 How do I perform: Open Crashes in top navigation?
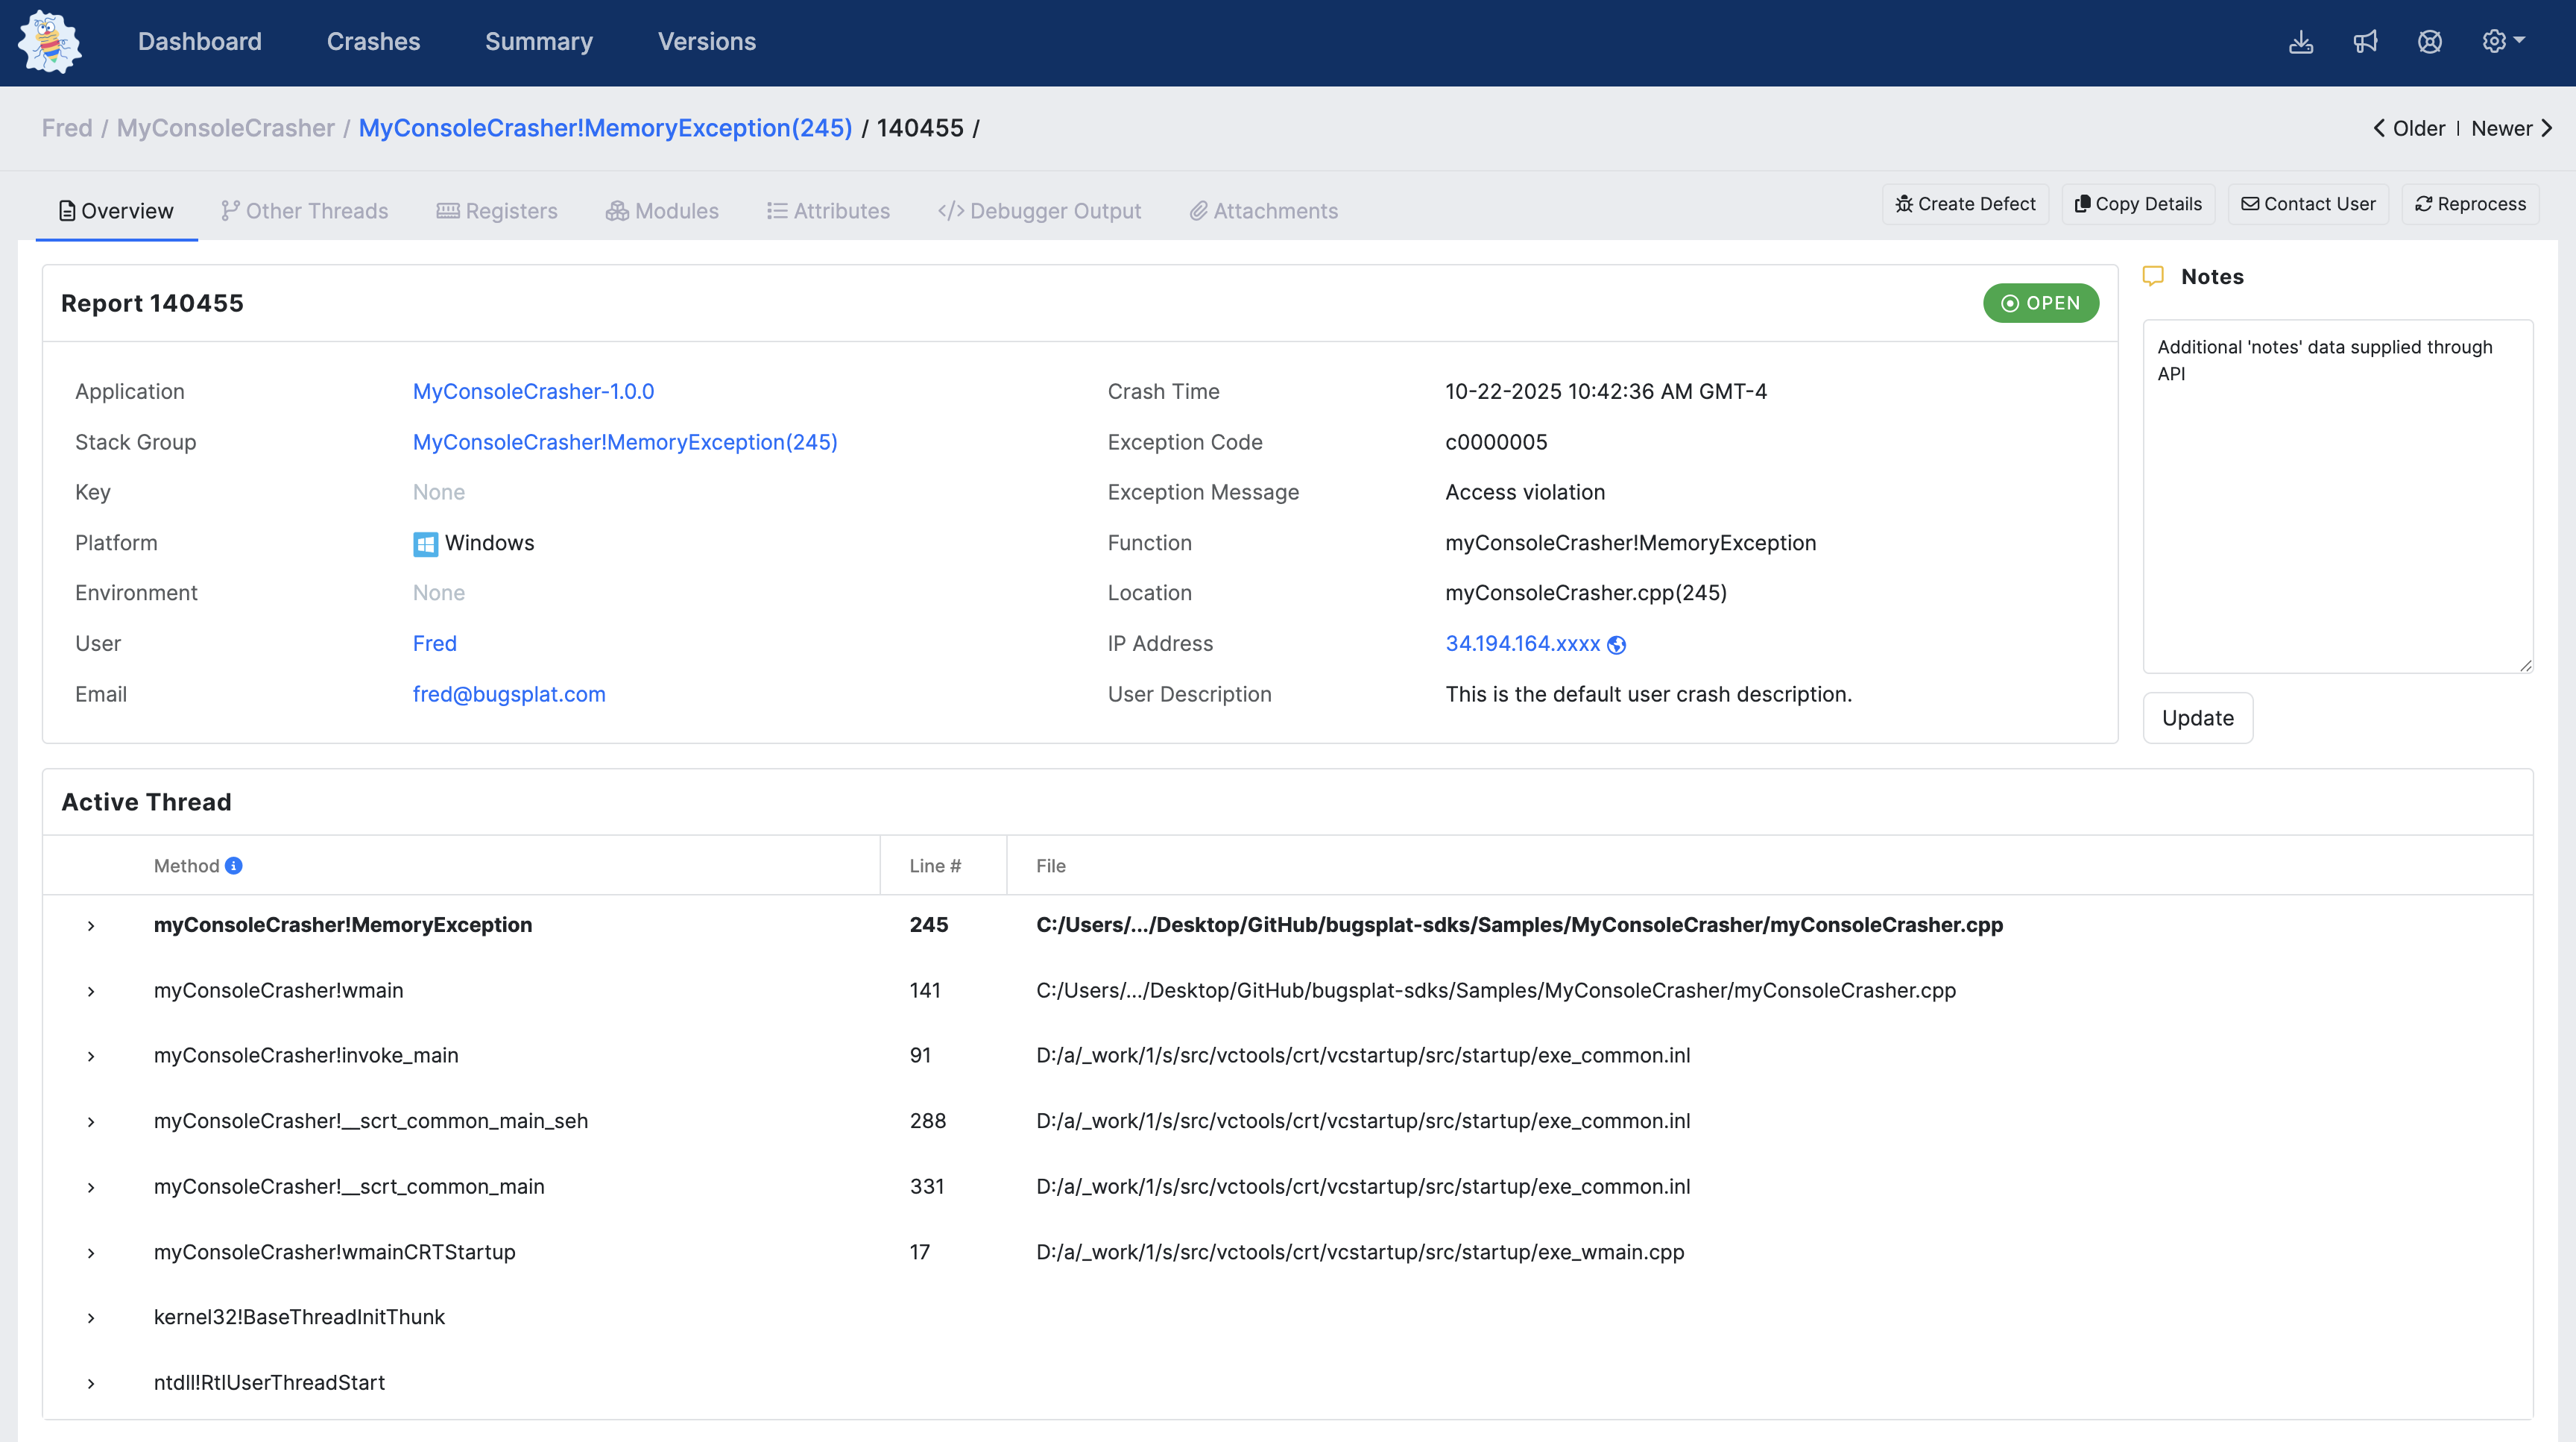373,42
